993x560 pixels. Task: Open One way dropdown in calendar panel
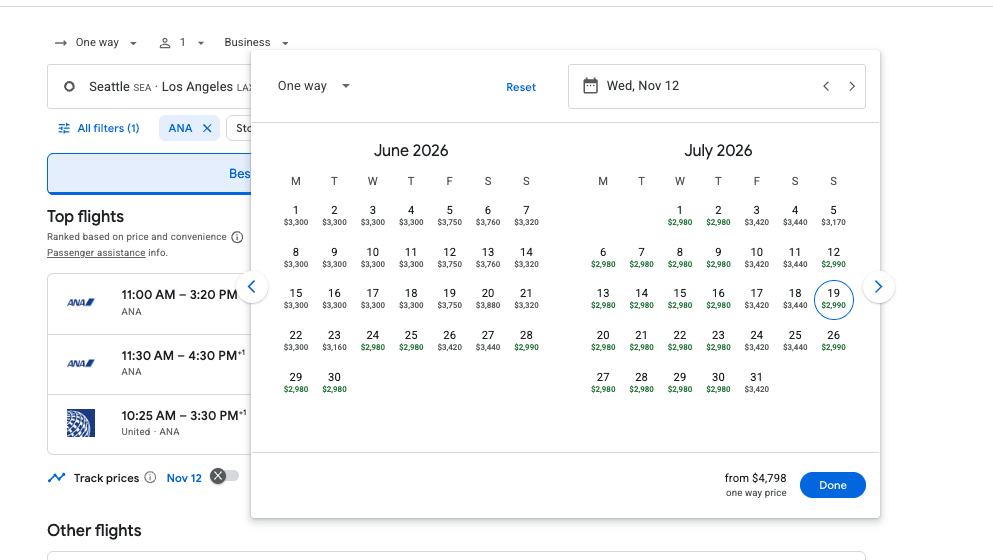pos(314,86)
